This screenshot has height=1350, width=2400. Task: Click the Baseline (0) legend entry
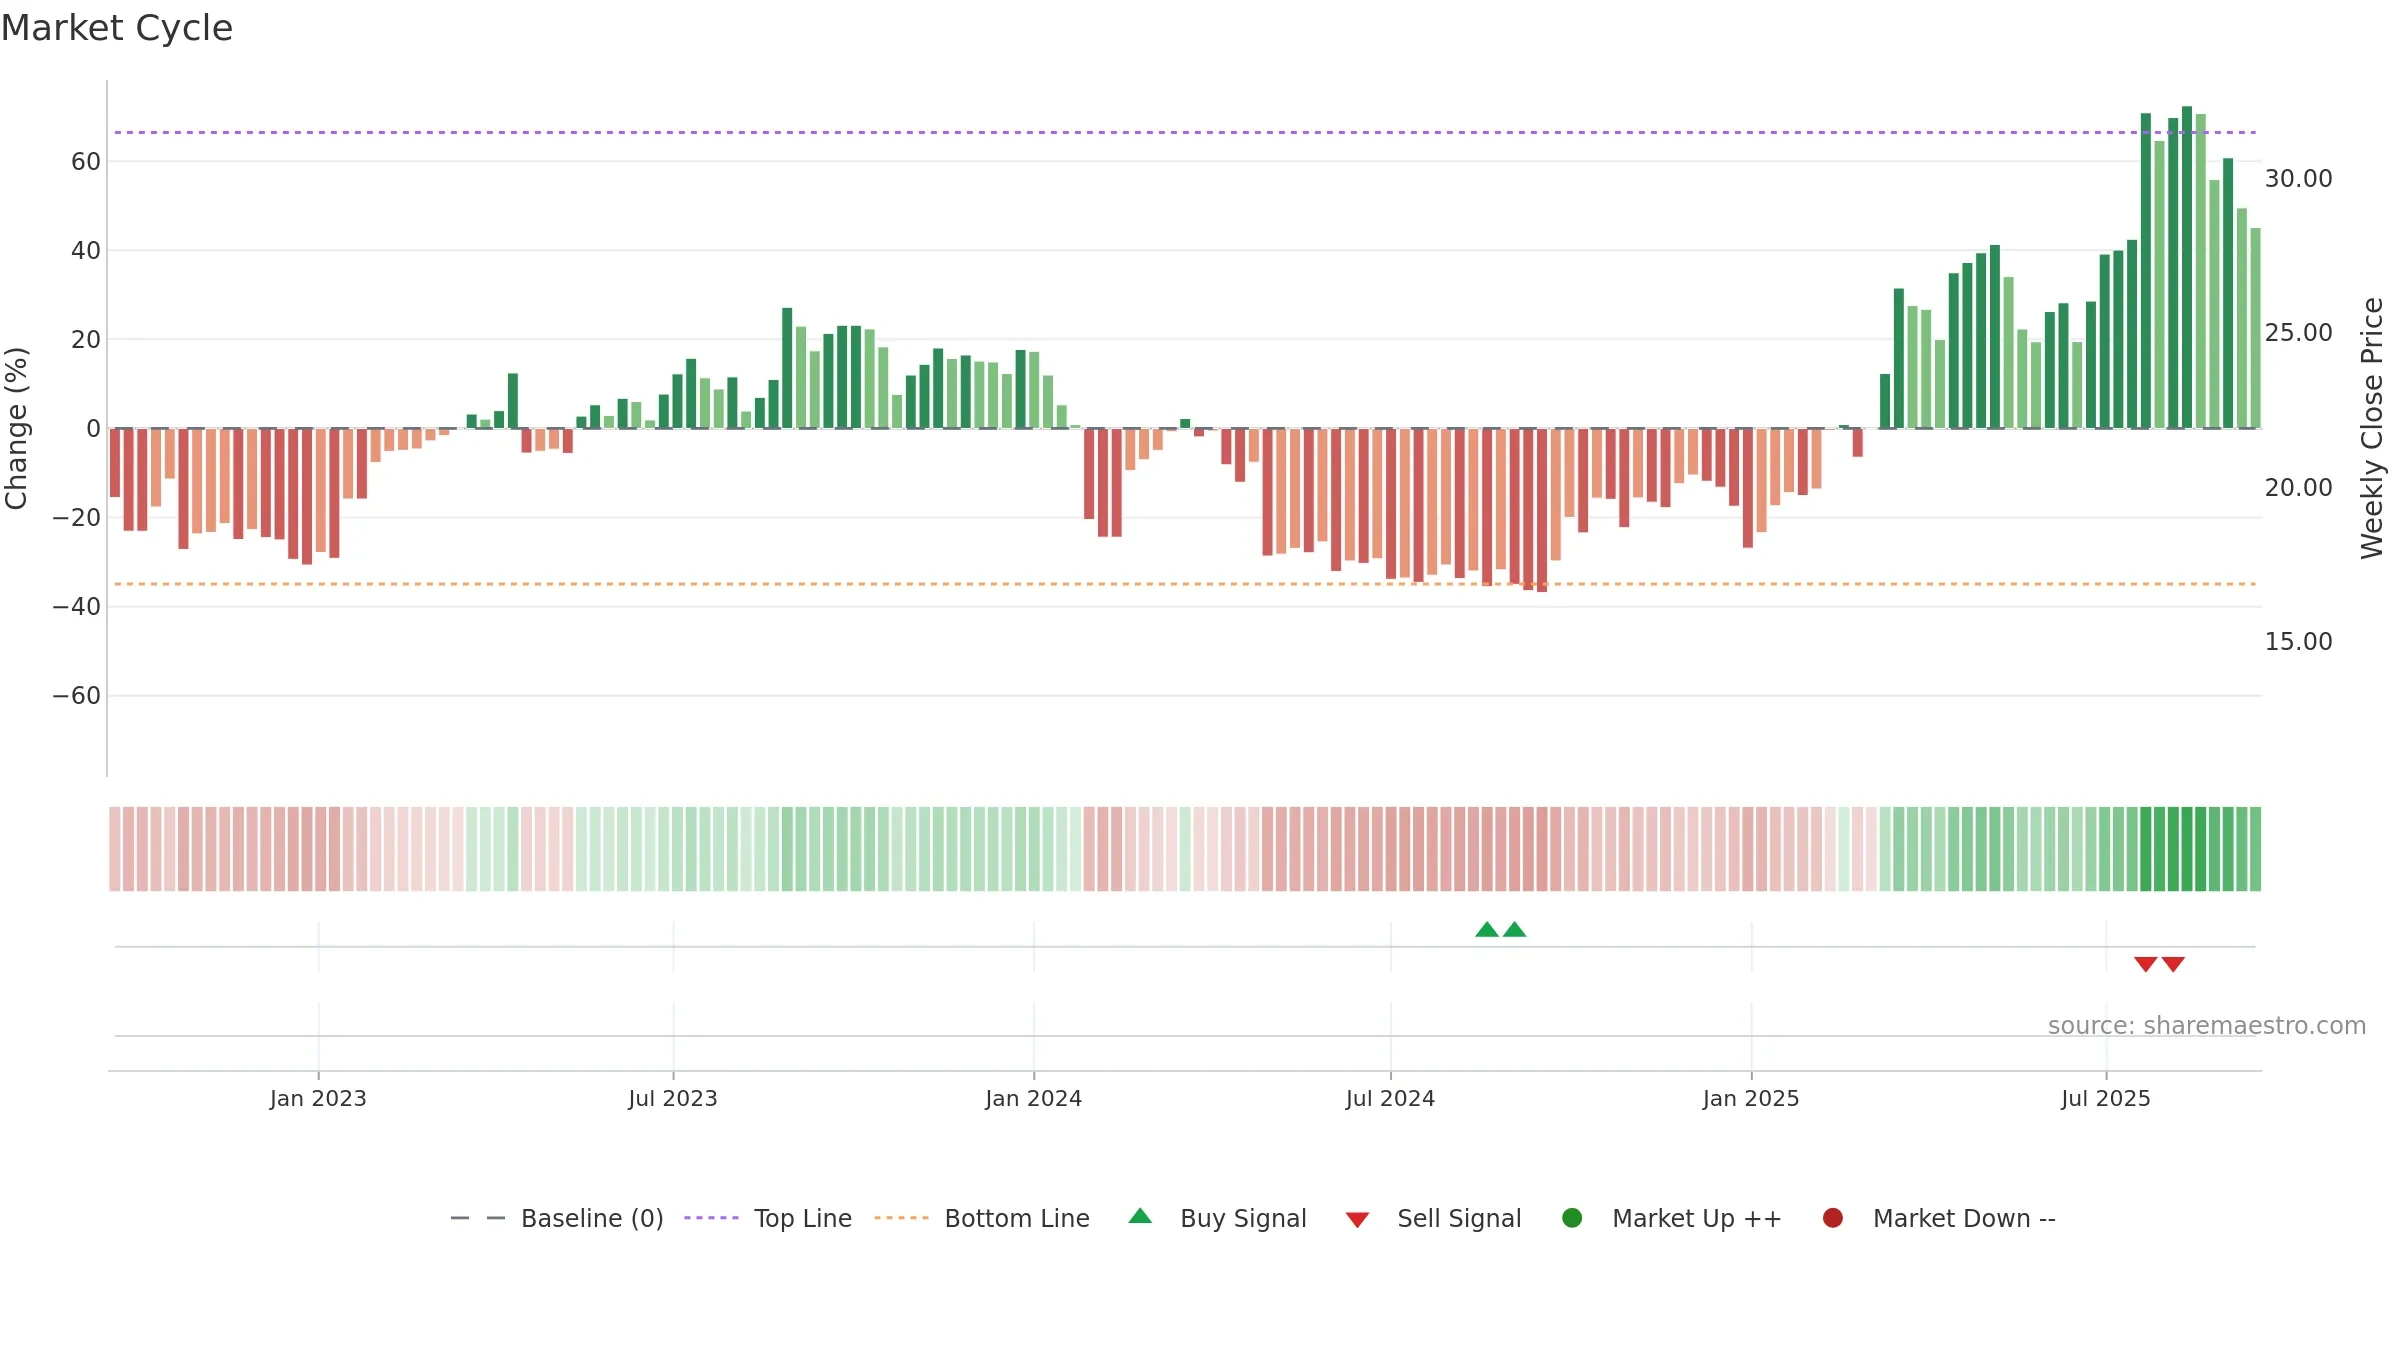(557, 1218)
